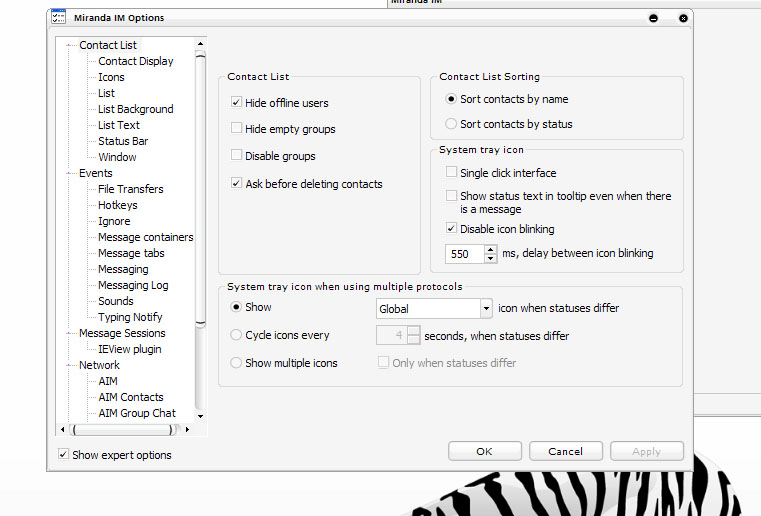Image resolution: width=761 pixels, height=516 pixels.
Task: Collapse the Contact List tree node
Action: (x=69, y=45)
